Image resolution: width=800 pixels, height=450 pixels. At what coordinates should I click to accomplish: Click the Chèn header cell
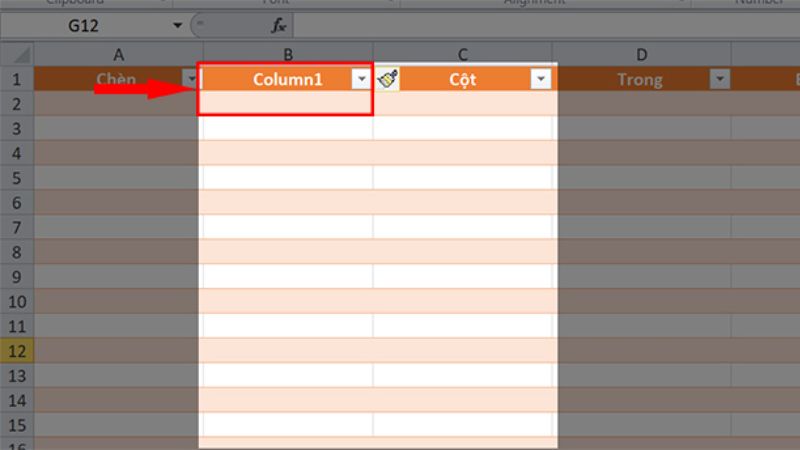point(118,79)
